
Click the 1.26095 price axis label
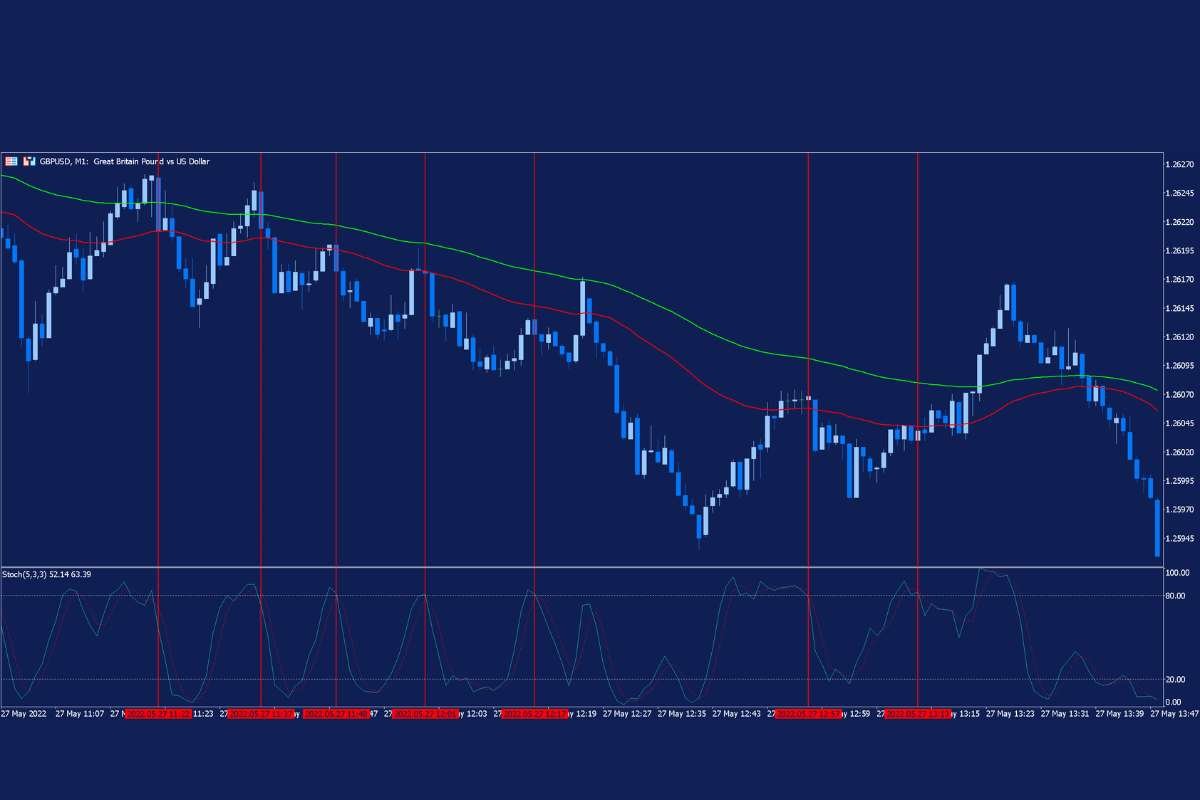[x=1181, y=366]
